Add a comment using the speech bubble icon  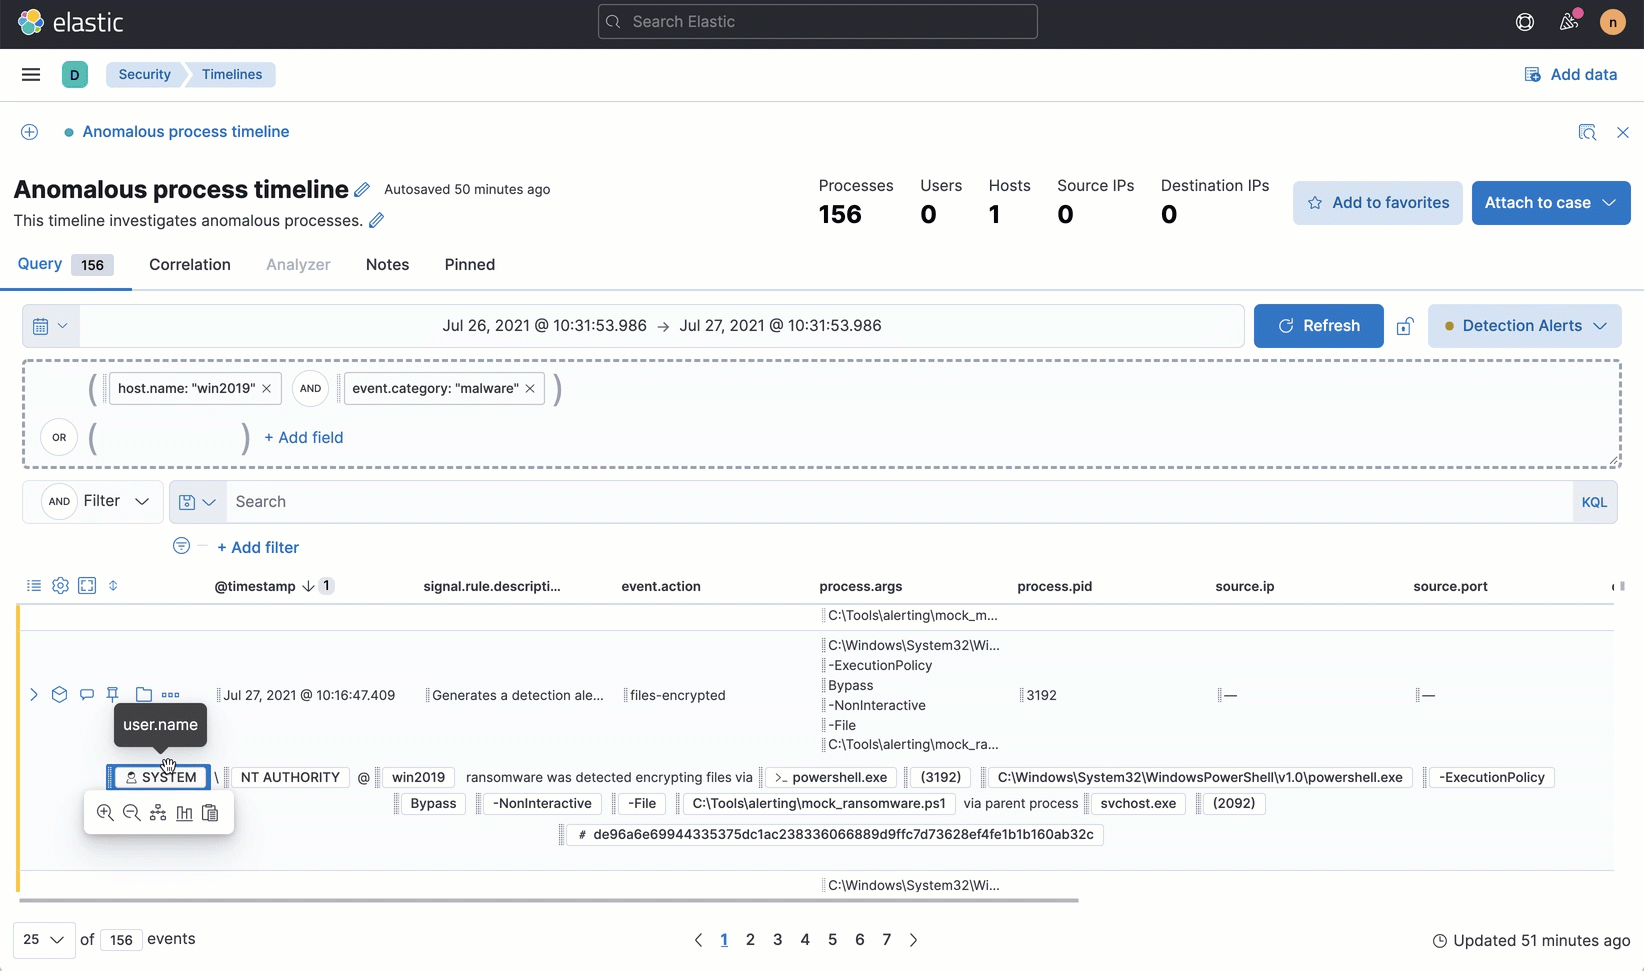[86, 694]
